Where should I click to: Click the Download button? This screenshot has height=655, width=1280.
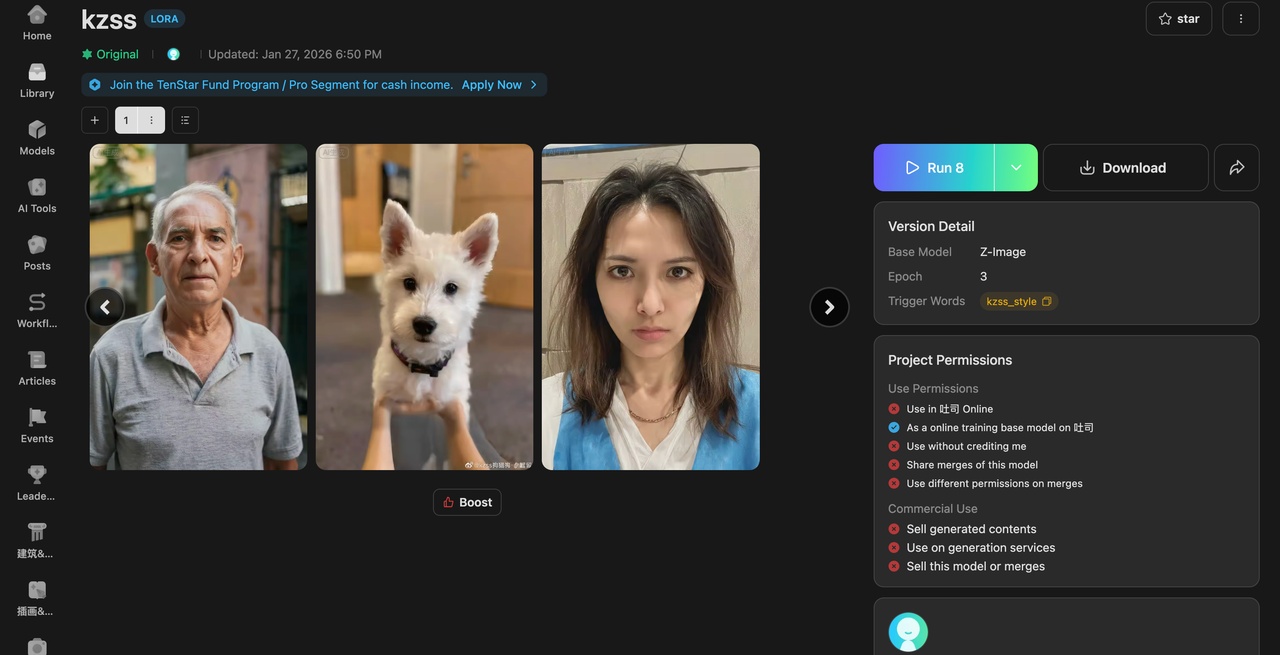(x=1124, y=168)
